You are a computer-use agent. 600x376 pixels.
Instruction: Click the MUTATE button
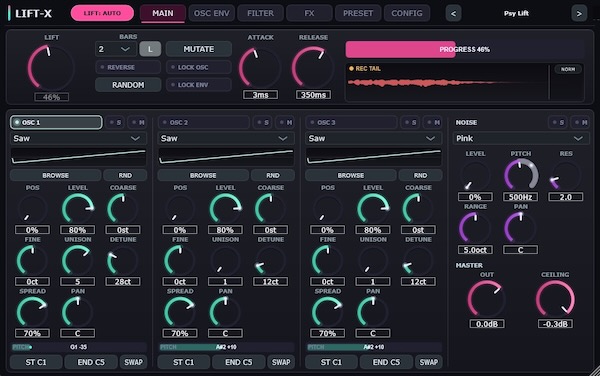coord(199,49)
